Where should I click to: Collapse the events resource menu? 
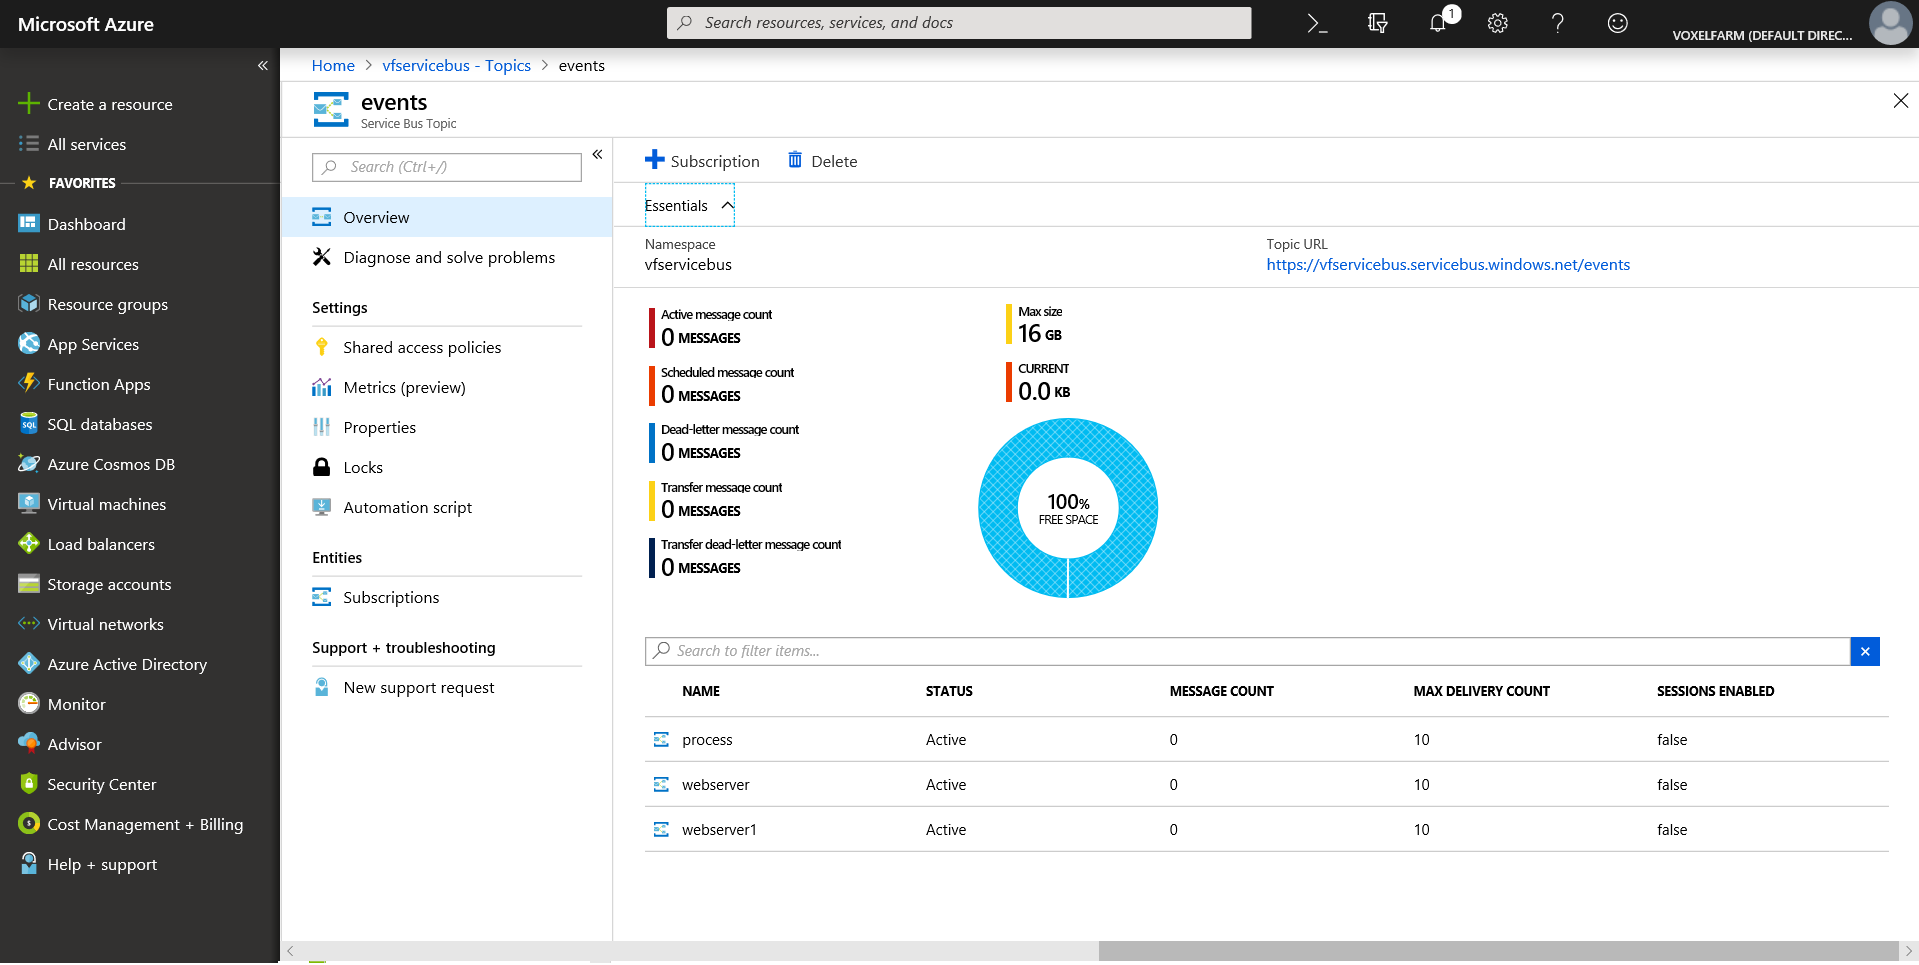pyautogui.click(x=597, y=154)
